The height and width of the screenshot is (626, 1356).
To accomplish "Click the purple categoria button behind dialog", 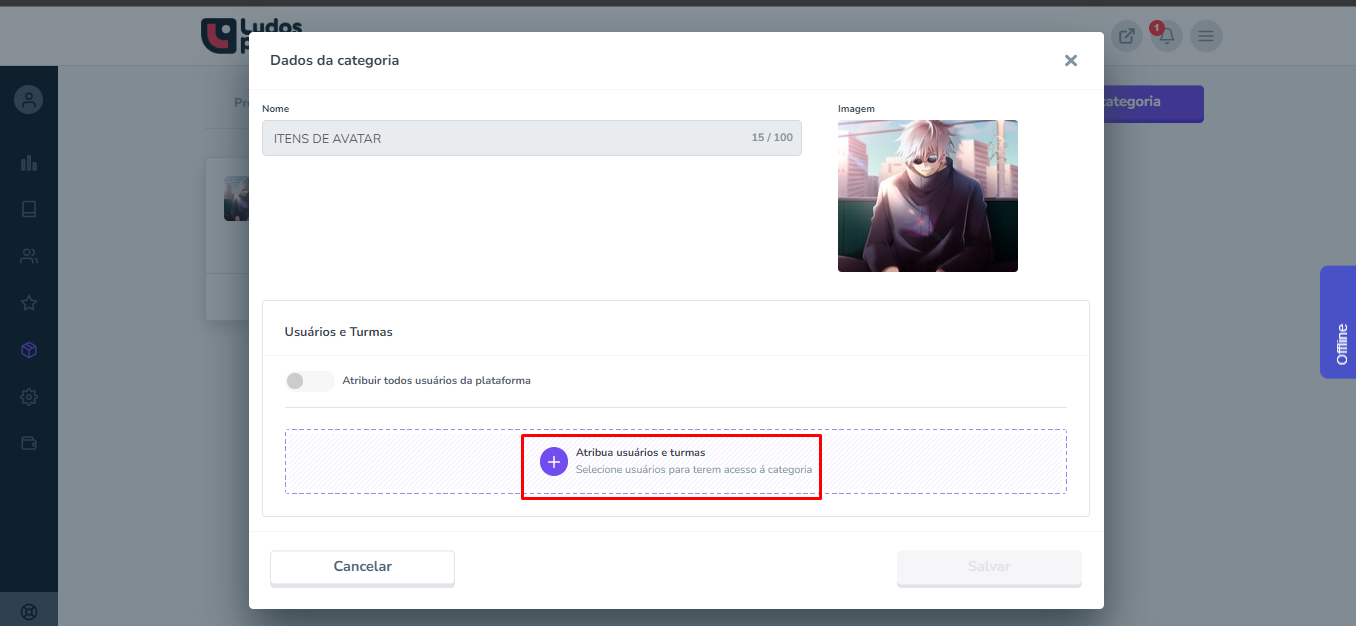I will tap(1154, 103).
